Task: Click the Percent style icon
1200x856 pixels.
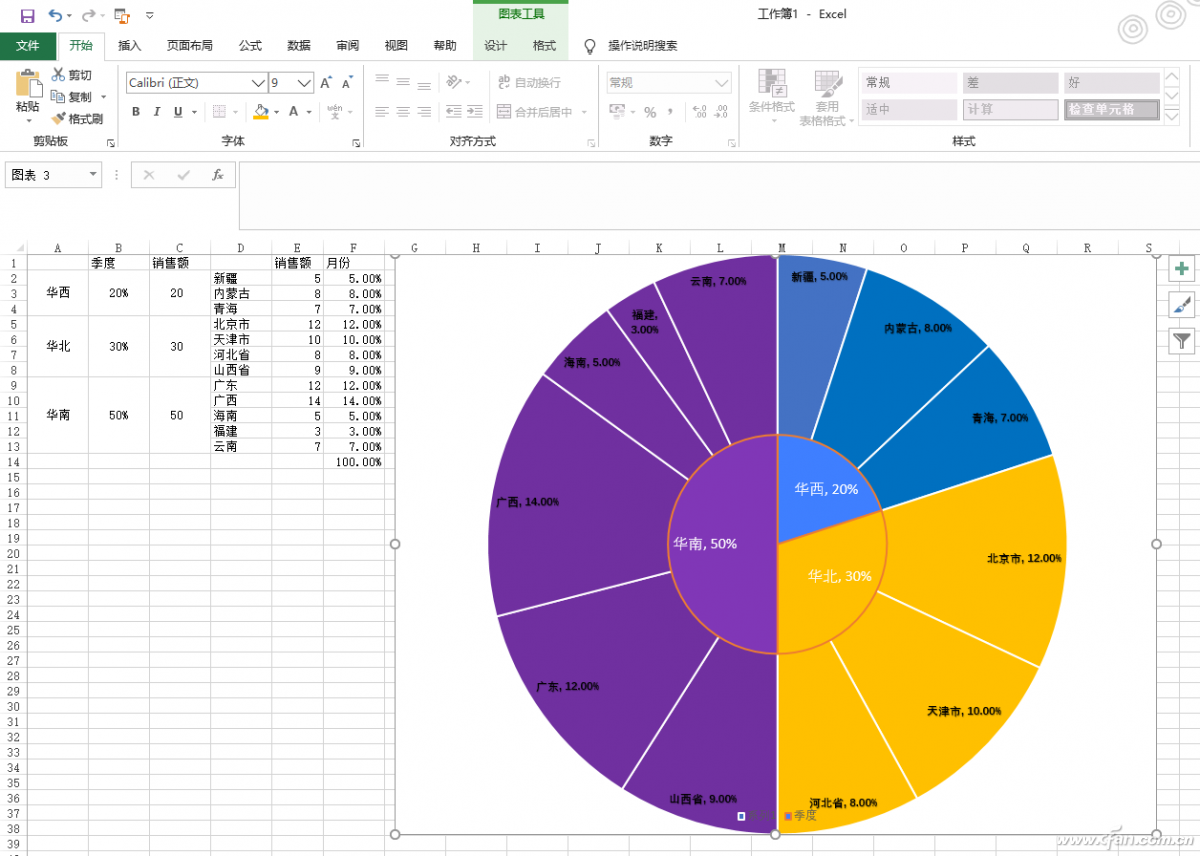Action: (650, 112)
